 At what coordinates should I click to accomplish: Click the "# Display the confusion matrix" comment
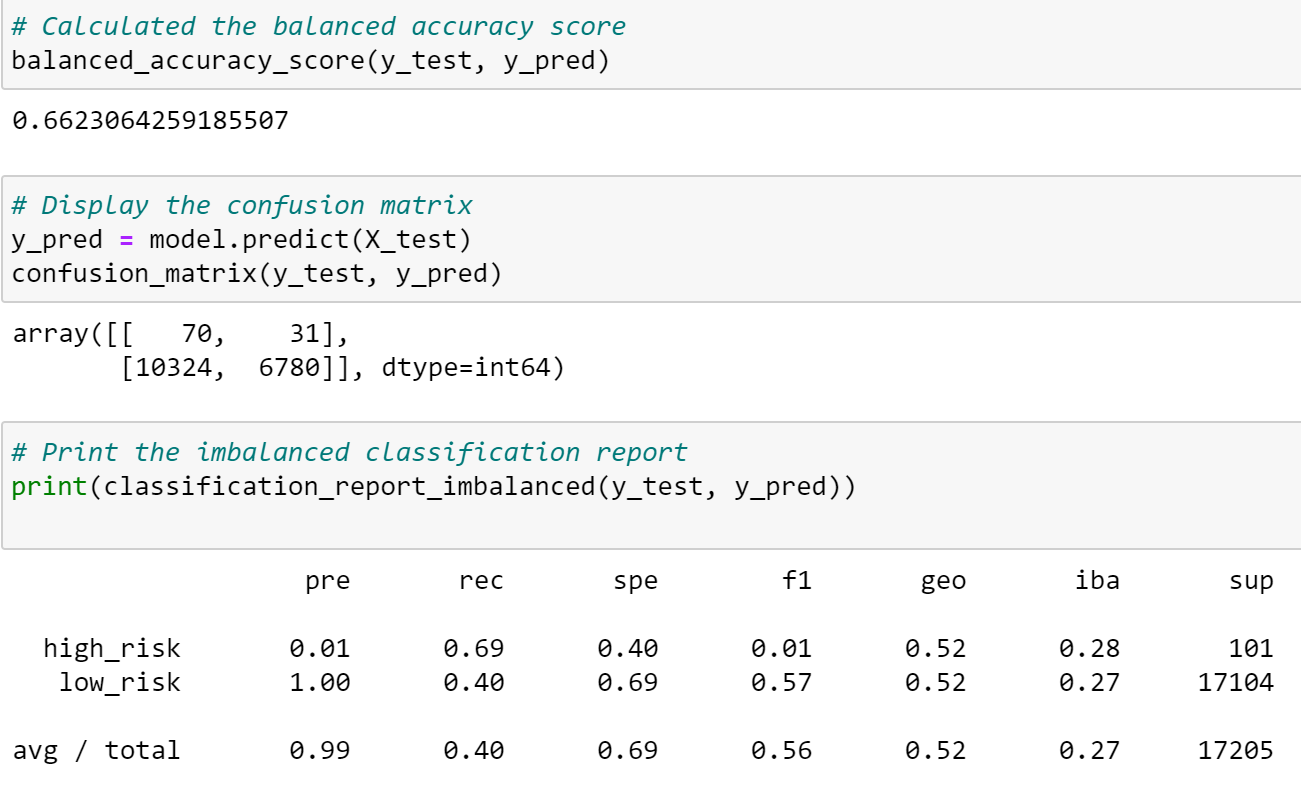pyautogui.click(x=242, y=206)
